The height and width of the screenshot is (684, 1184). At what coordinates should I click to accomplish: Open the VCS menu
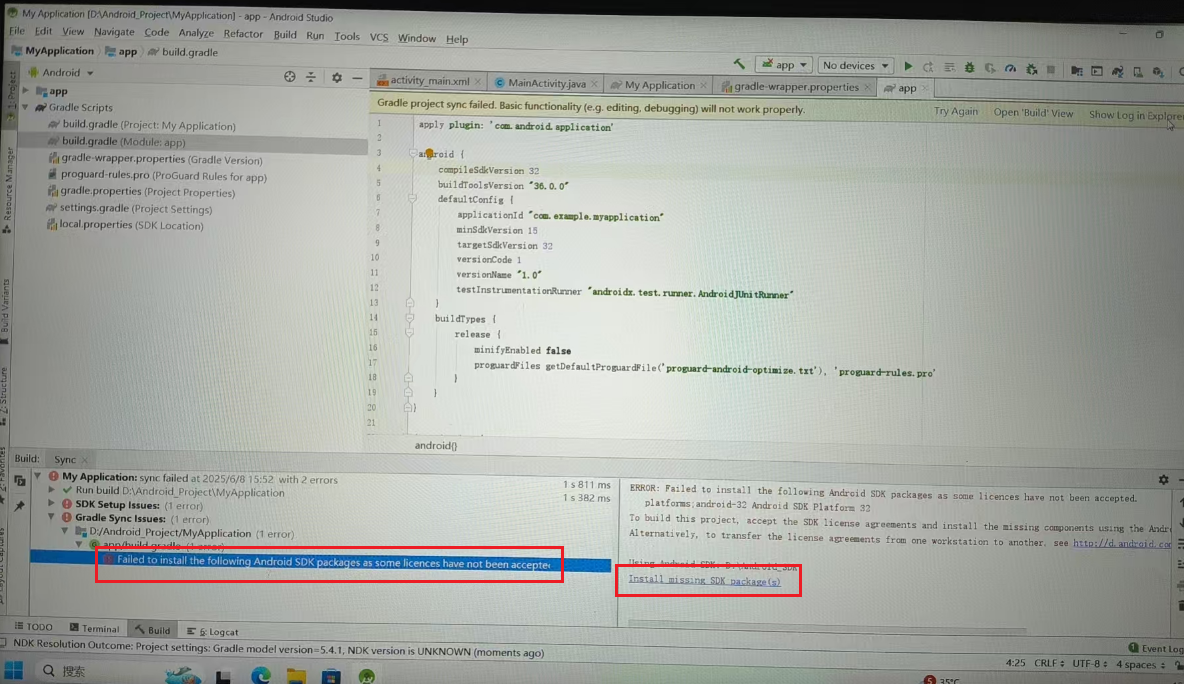tap(378, 37)
